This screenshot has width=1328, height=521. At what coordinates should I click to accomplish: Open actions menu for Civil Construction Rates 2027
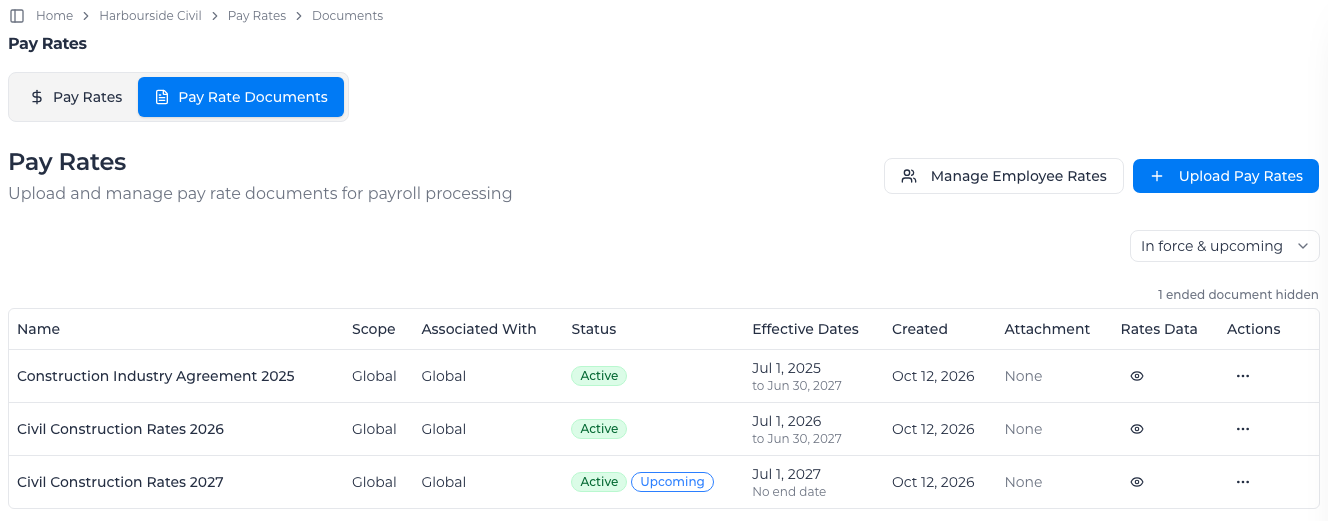1243,482
